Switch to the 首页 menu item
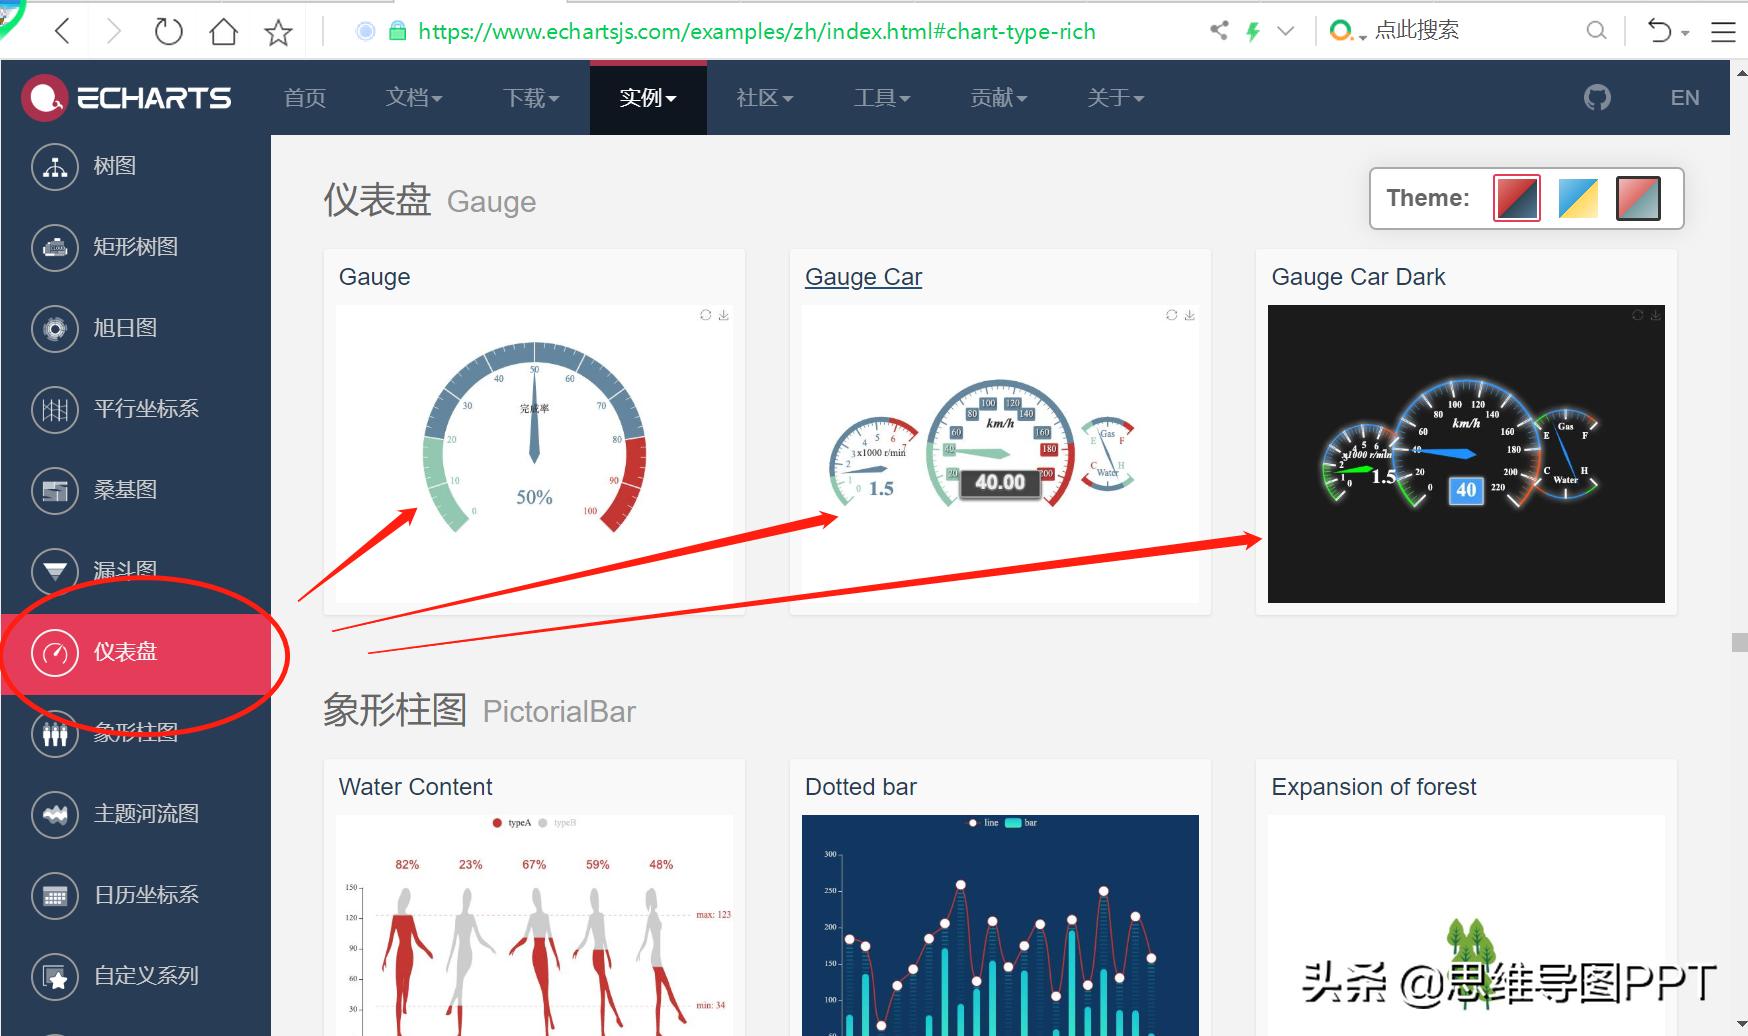 (304, 97)
